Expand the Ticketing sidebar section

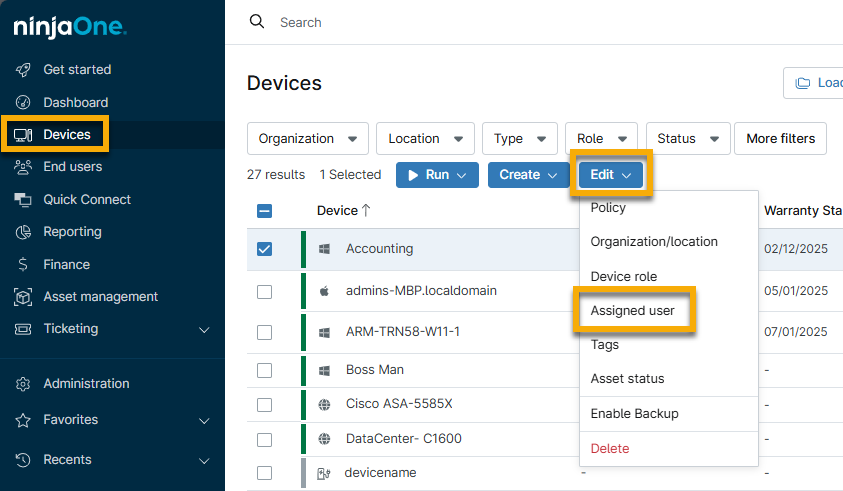point(204,329)
